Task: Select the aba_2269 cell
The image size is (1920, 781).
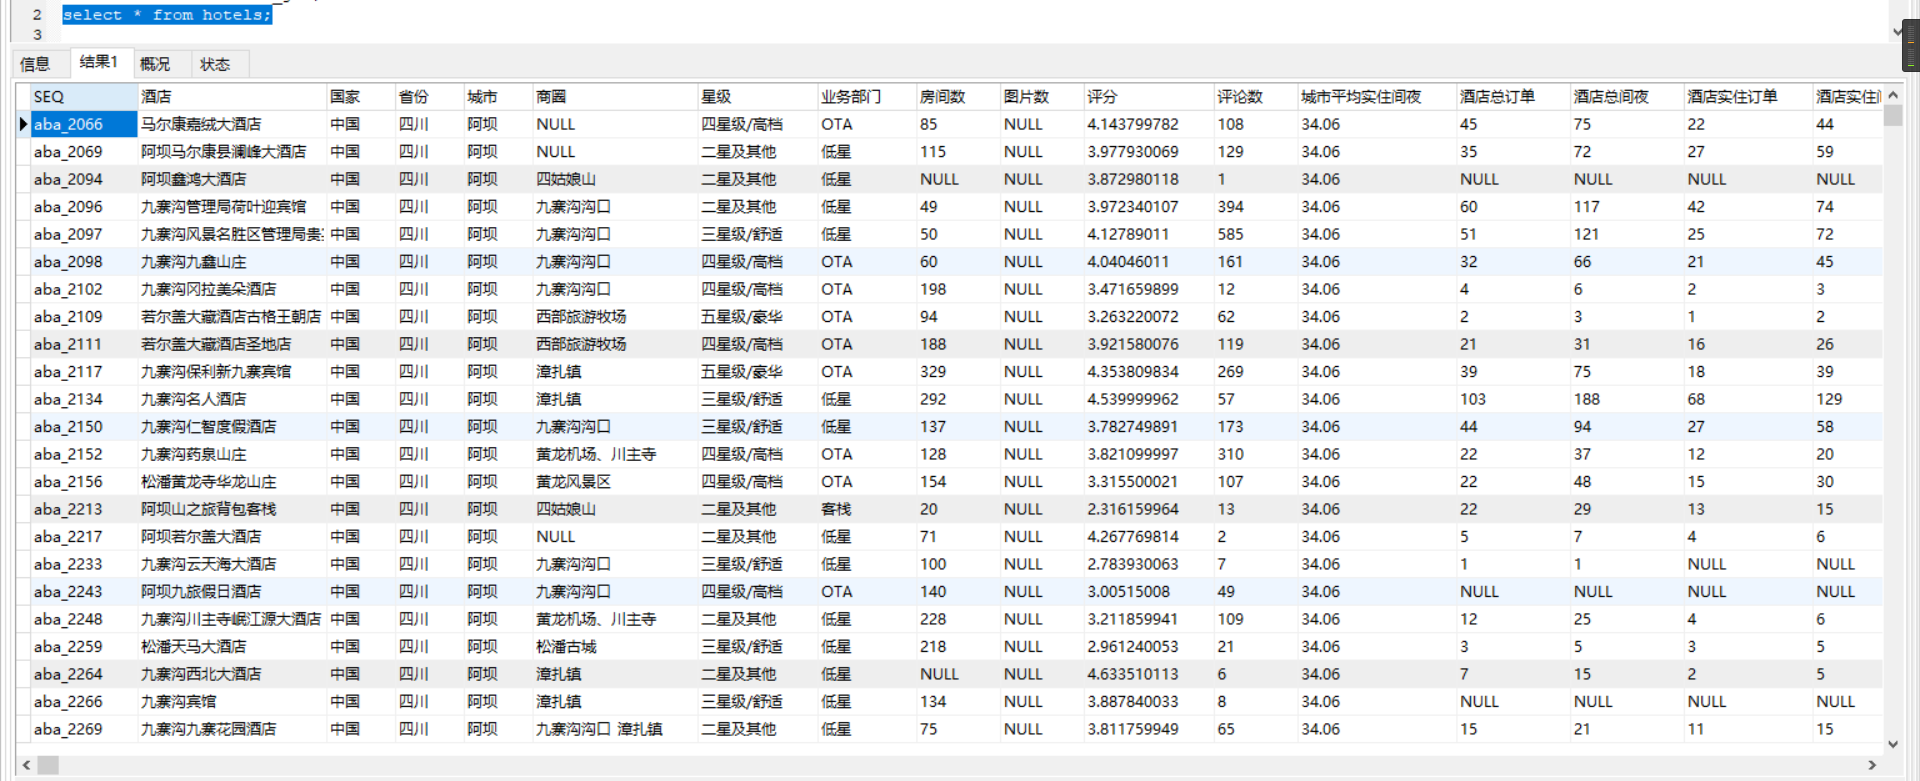Action: [x=84, y=730]
